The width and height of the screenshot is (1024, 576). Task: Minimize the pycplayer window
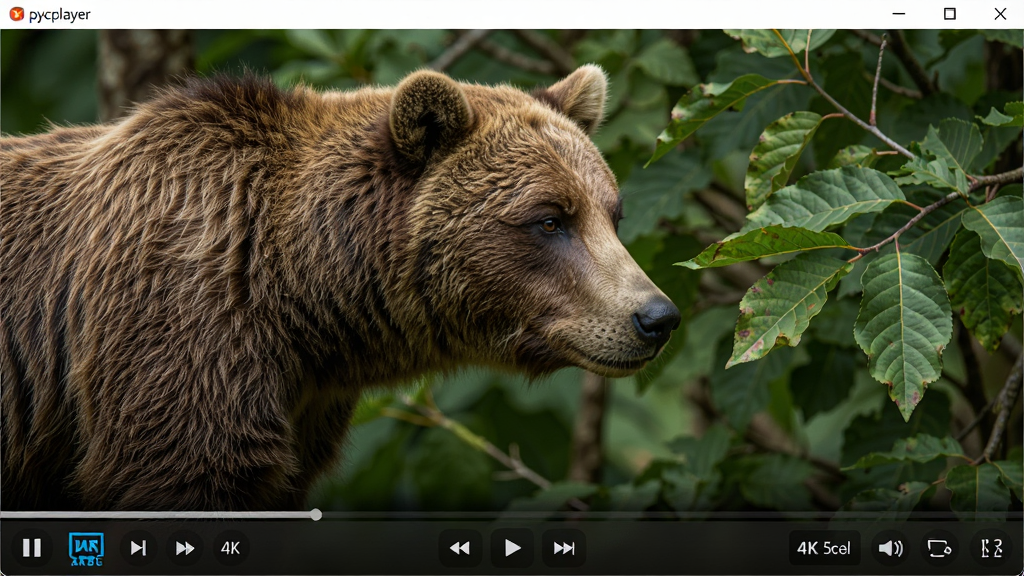point(899,14)
